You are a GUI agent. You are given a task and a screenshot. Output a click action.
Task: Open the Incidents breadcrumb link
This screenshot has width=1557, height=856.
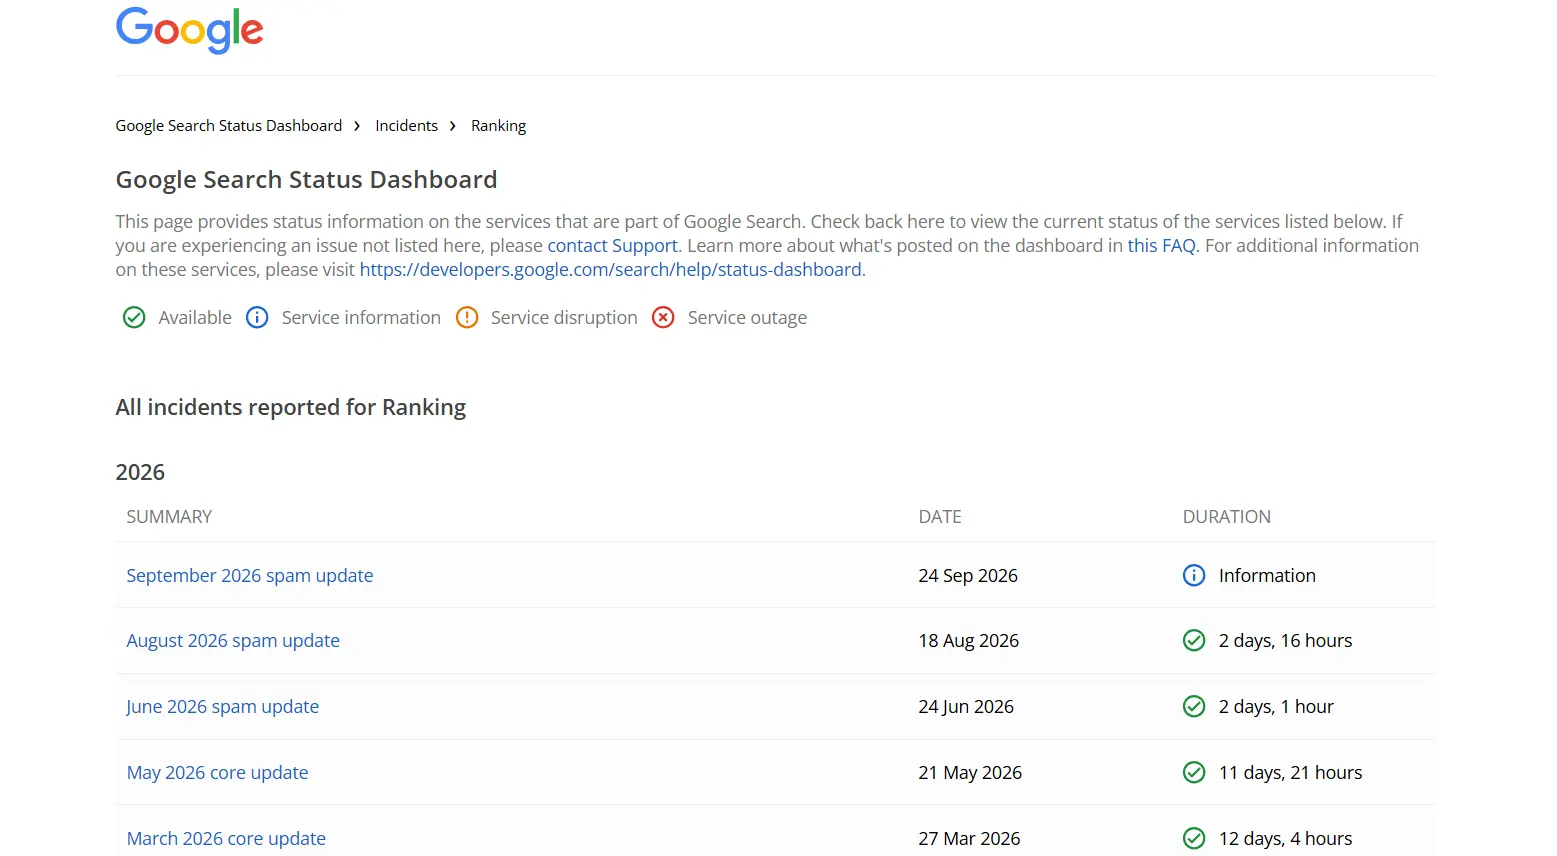pyautogui.click(x=407, y=126)
